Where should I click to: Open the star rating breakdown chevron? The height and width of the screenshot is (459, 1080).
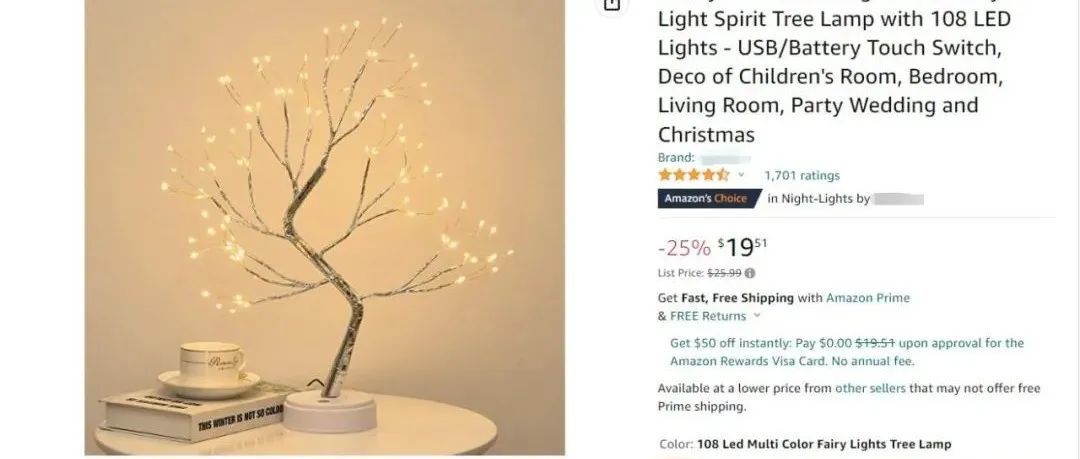tap(741, 175)
